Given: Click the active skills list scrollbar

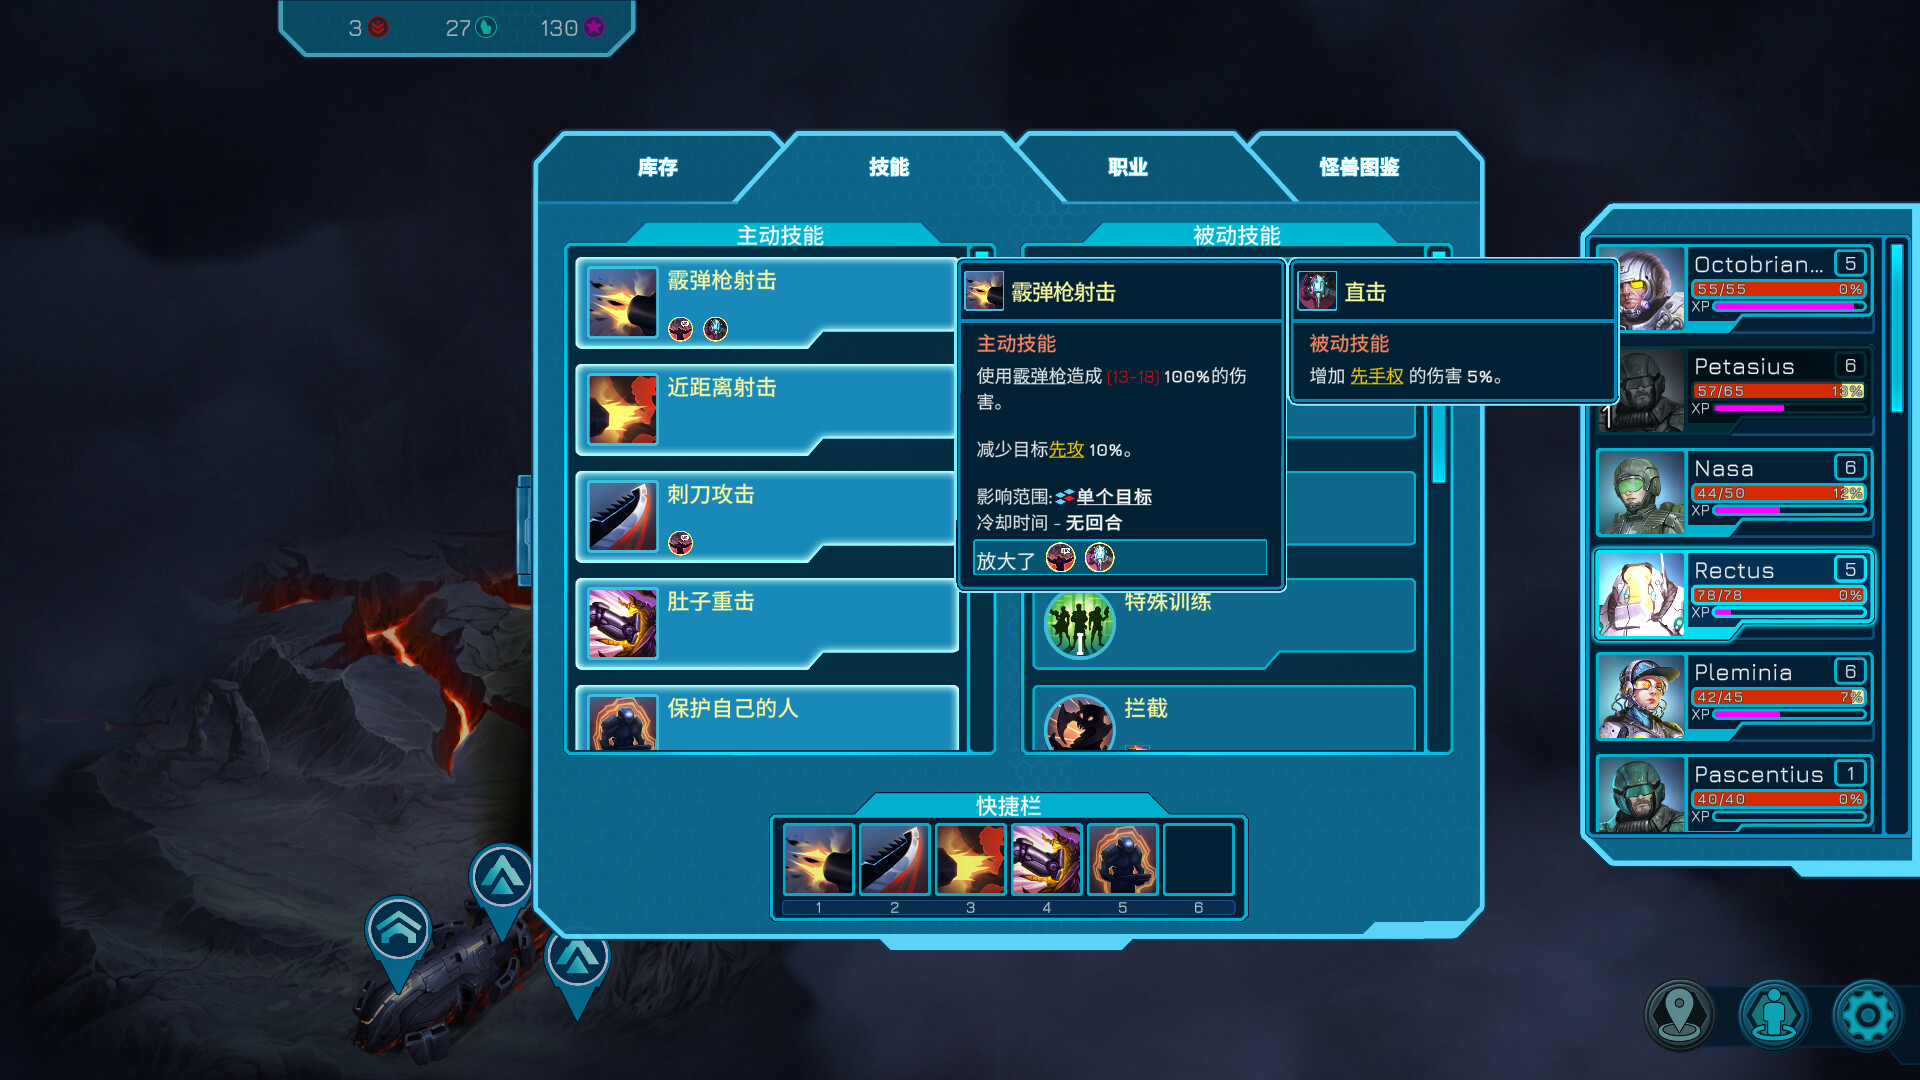Looking at the screenshot, I should (x=981, y=498).
